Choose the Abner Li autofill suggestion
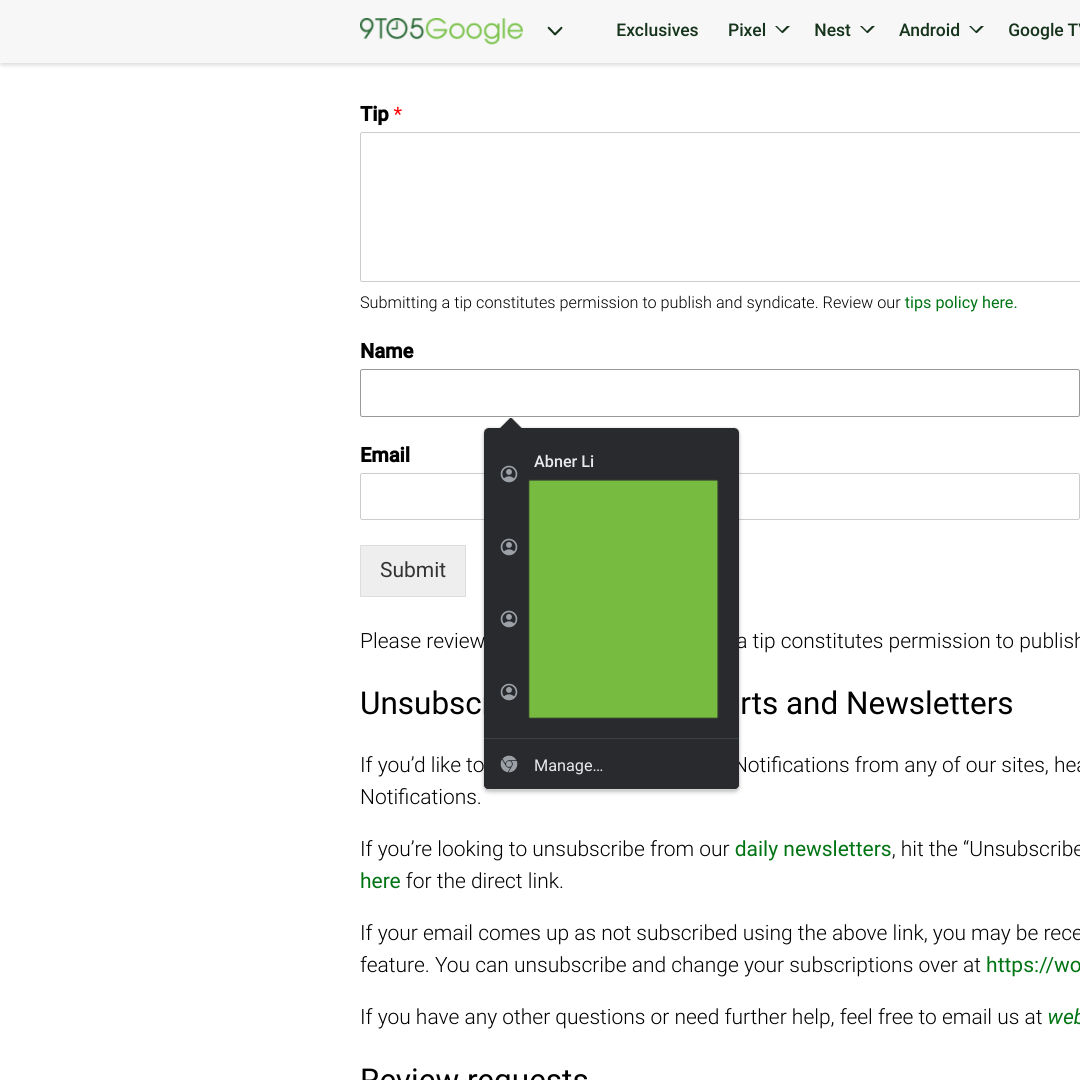The width and height of the screenshot is (1080, 1080). 564,461
